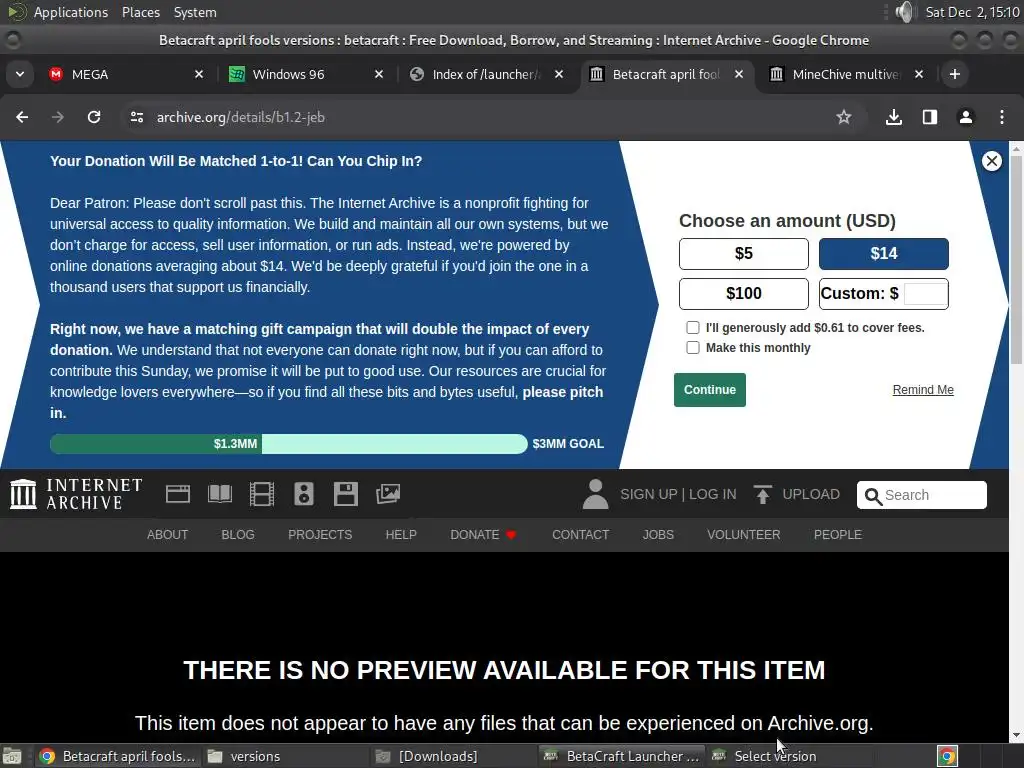This screenshot has height=768, width=1024.
Task: Open the Texts book icon
Action: pos(220,494)
